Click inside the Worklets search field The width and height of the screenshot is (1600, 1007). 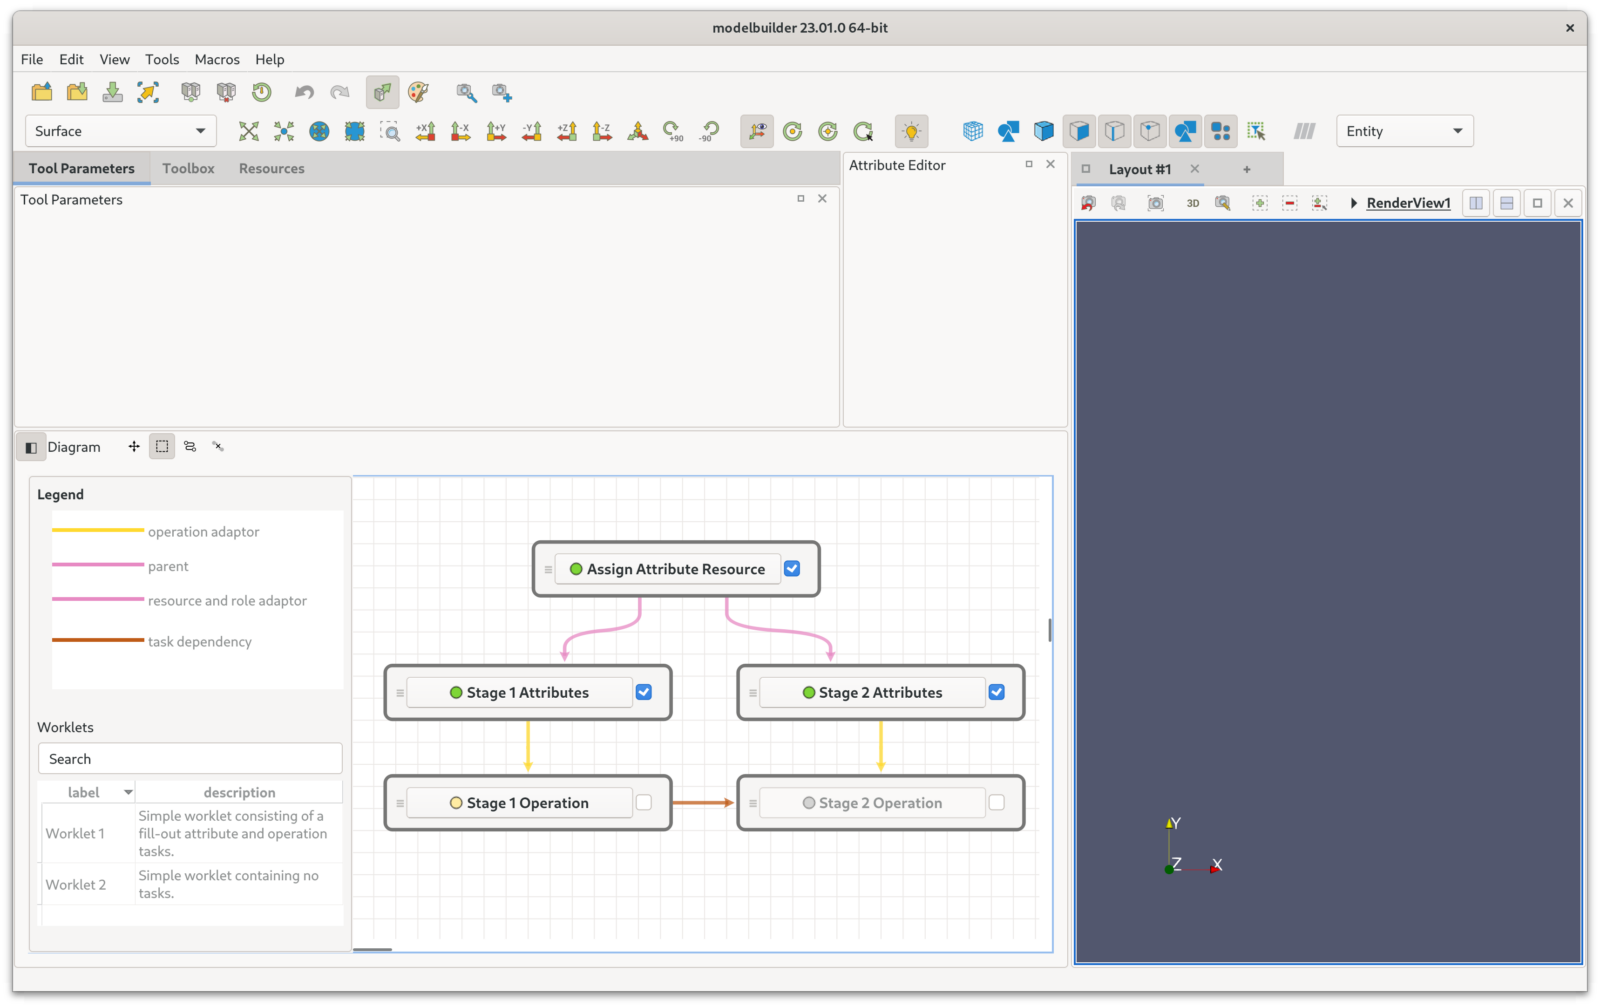[x=189, y=758]
